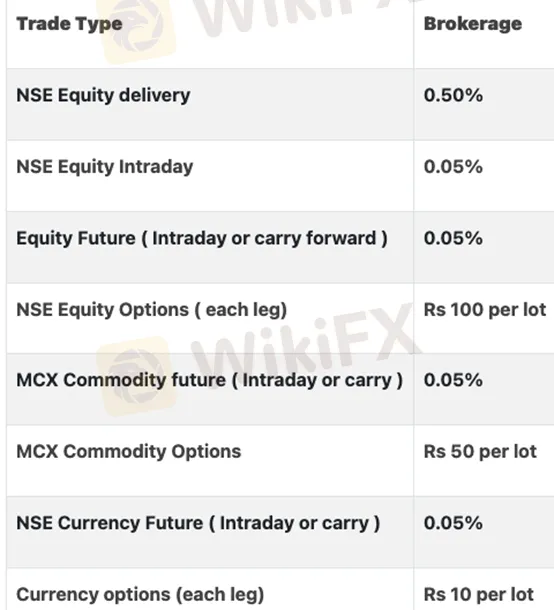Click the Rs 50 per lot value

pos(480,452)
